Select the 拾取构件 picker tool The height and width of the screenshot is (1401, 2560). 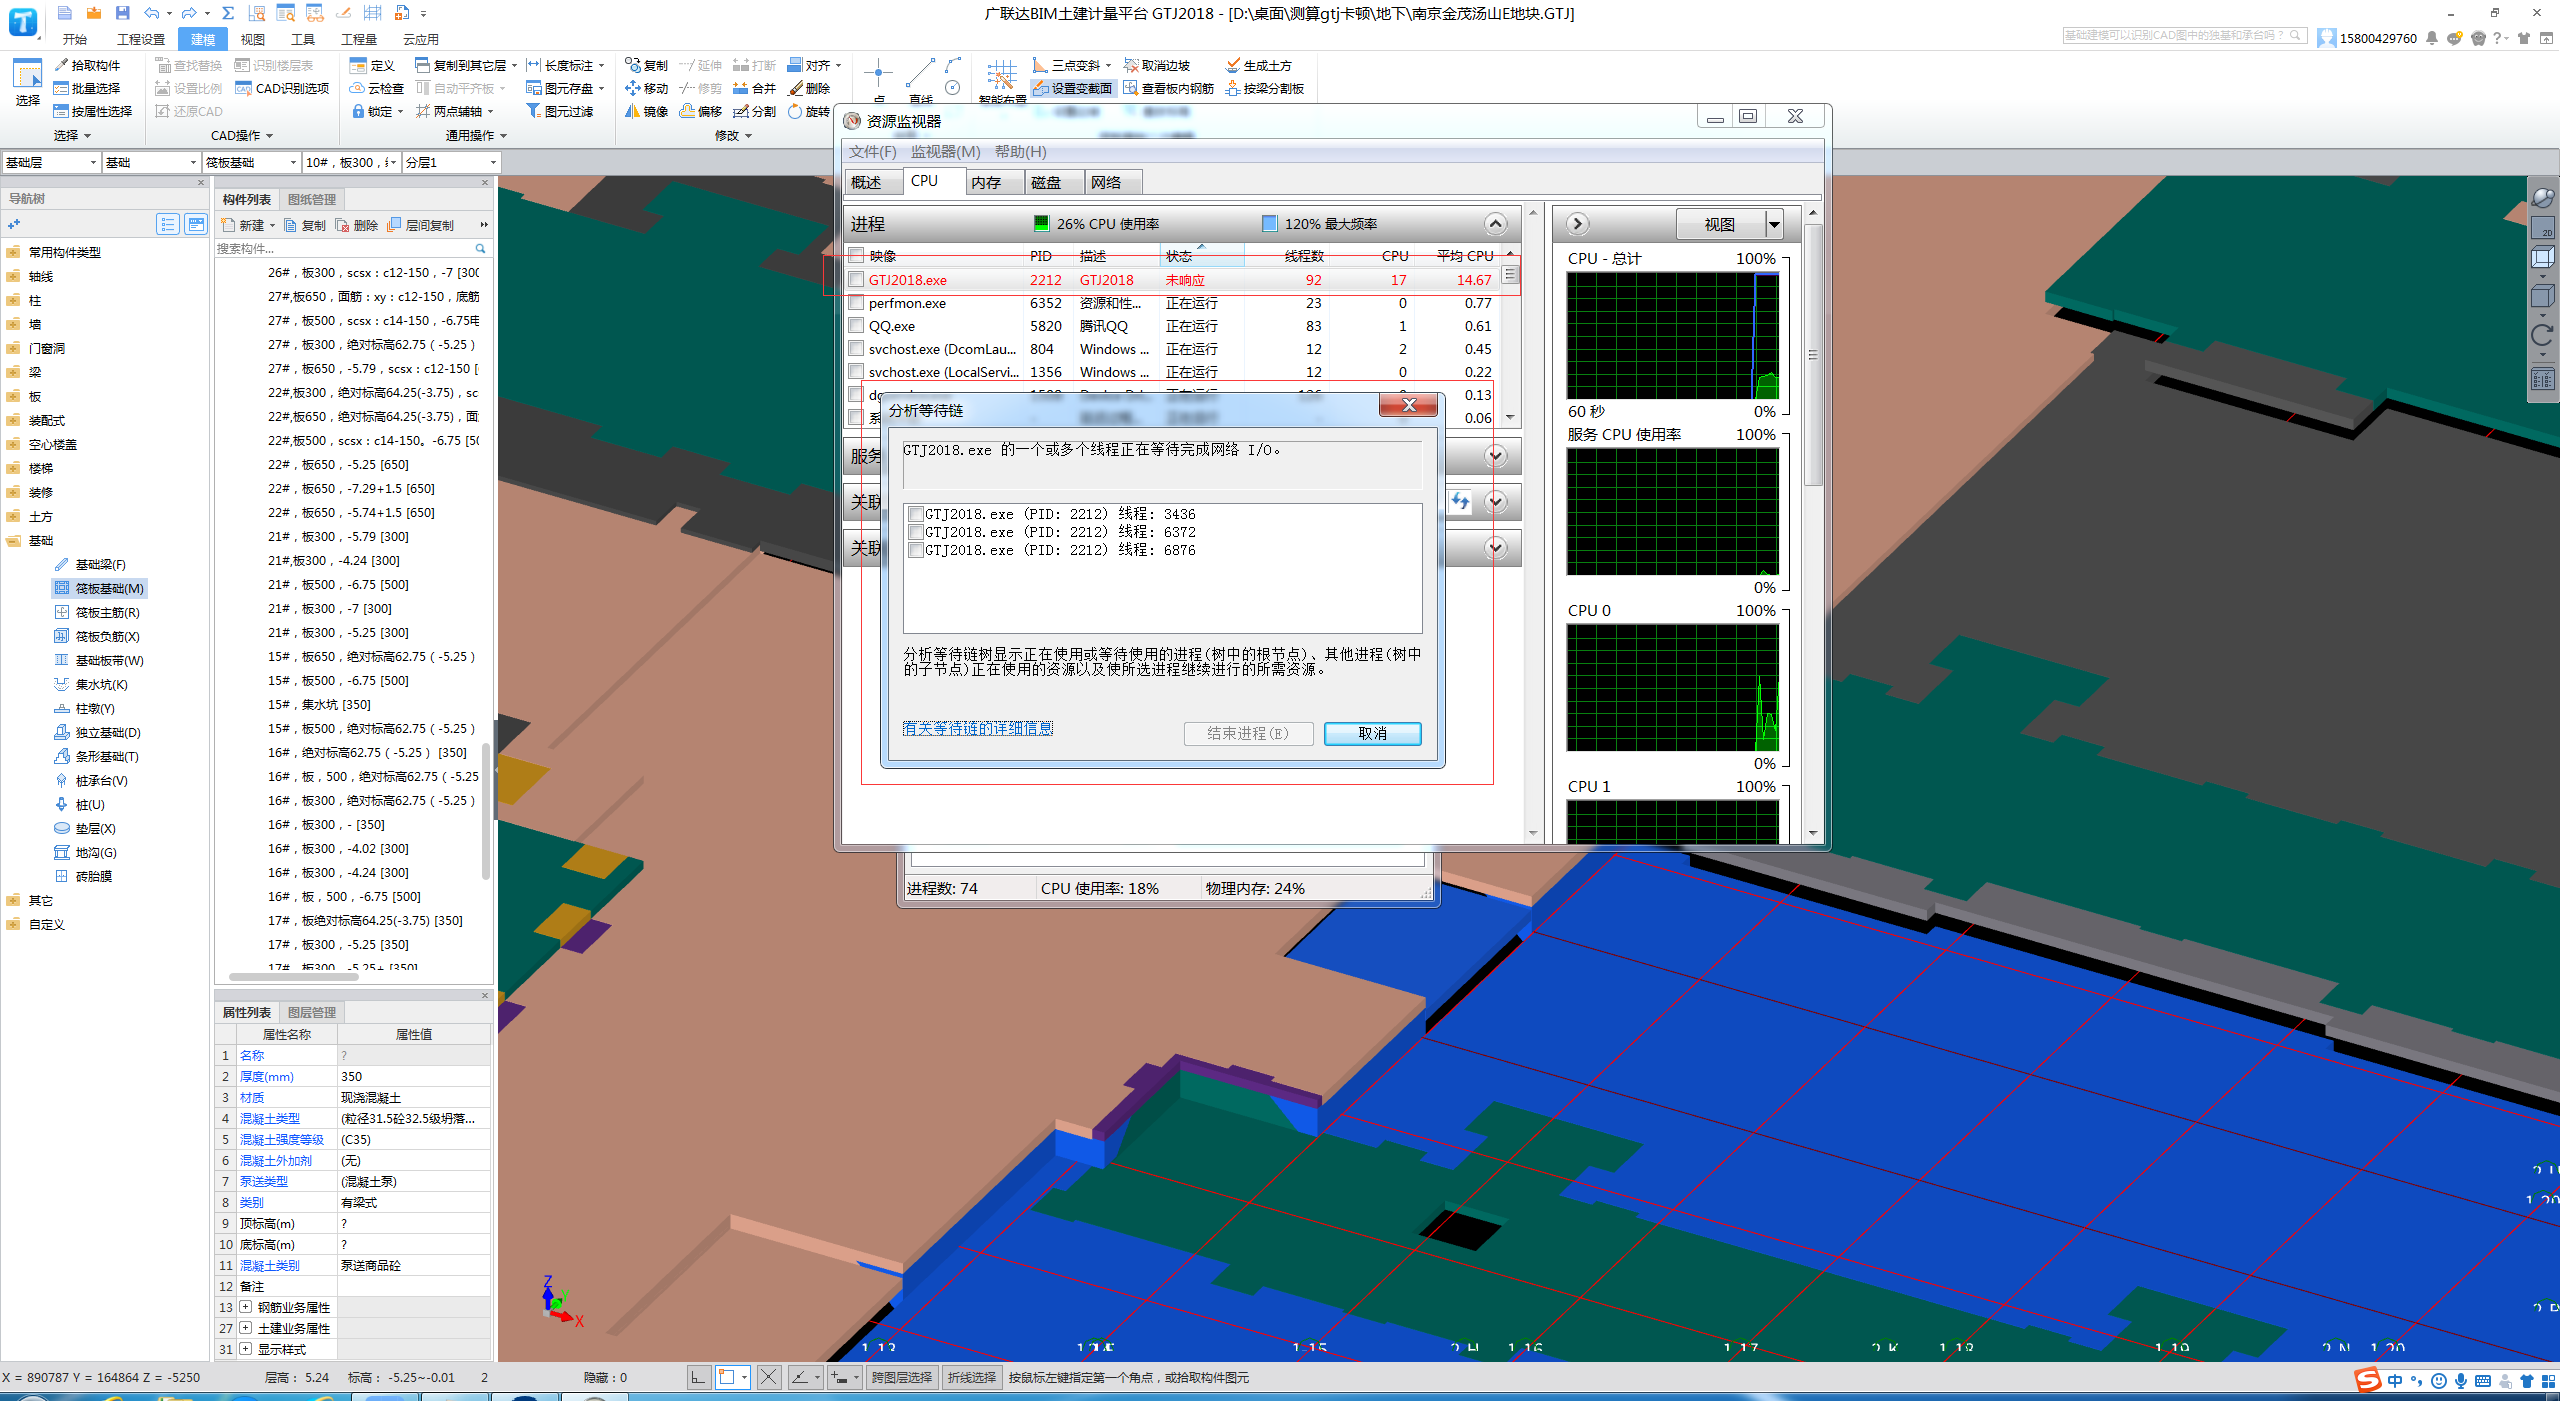(86, 65)
